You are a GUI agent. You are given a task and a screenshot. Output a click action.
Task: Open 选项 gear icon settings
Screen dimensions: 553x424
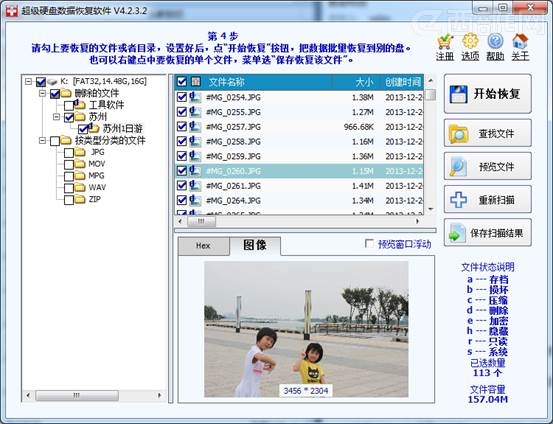470,42
